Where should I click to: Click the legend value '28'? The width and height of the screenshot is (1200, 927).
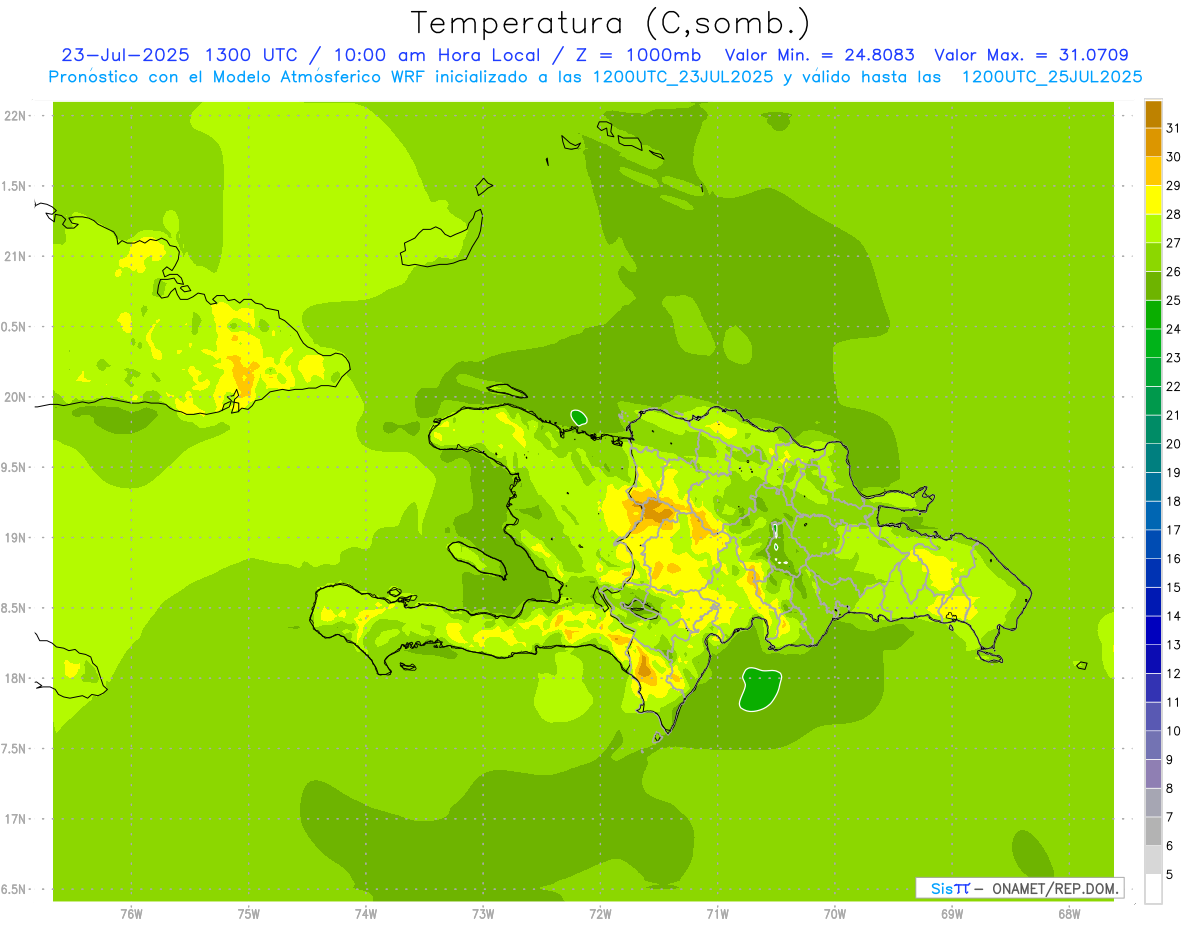click(1174, 214)
